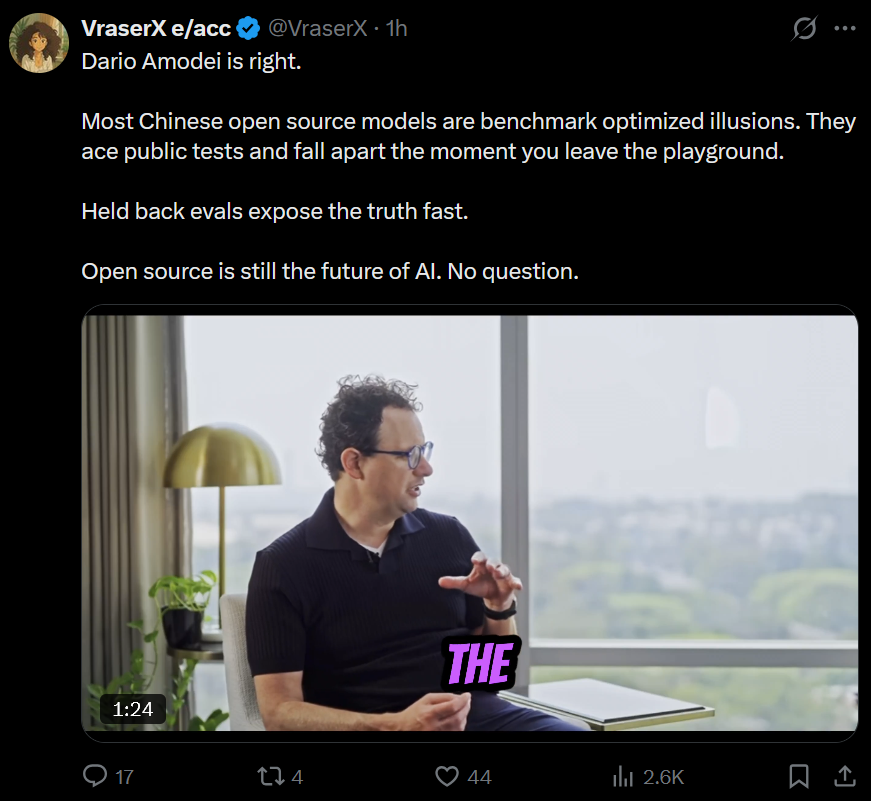Open the three-dot more options menu

tap(845, 28)
